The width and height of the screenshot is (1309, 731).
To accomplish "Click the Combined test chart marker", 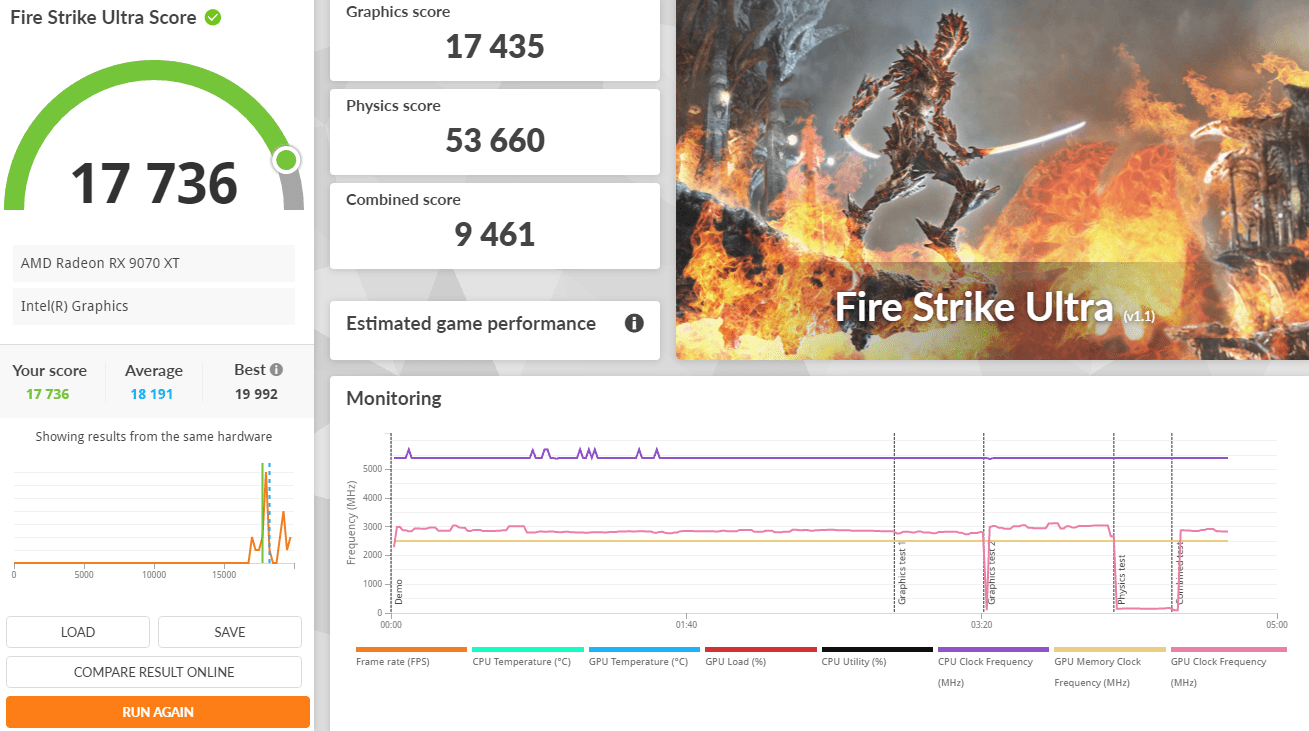I will click(x=1180, y=574).
